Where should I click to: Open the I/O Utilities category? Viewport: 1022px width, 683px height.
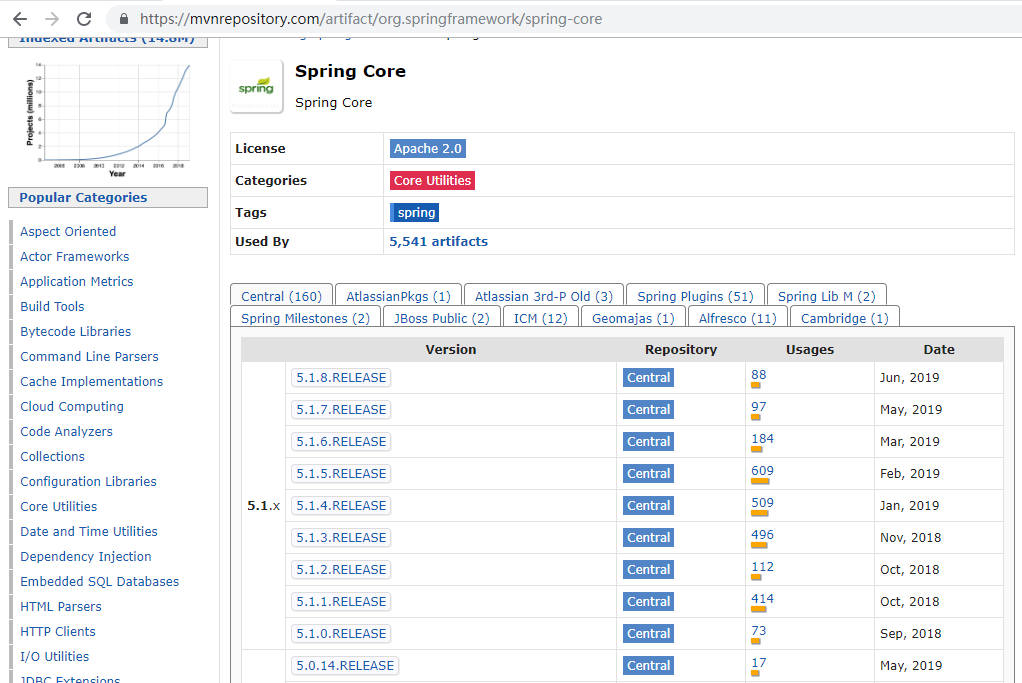[54, 656]
